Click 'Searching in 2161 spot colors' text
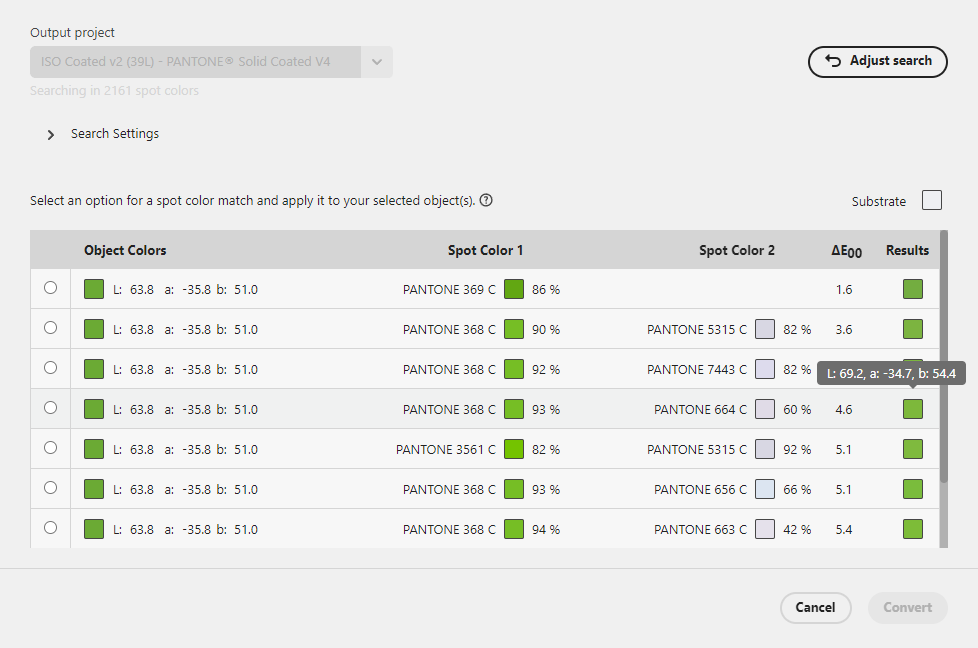The image size is (978, 648). coord(114,90)
